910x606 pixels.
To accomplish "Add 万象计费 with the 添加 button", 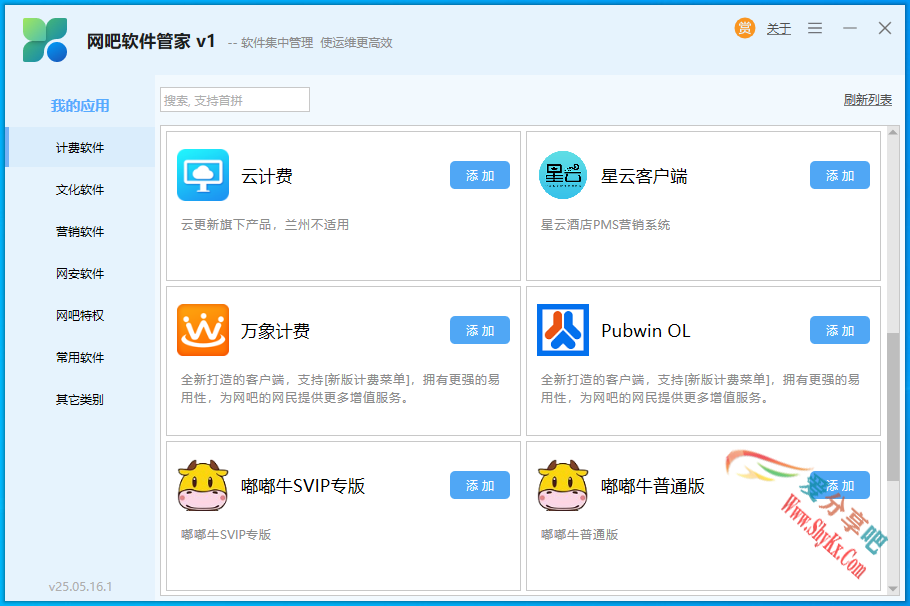I will point(479,330).
